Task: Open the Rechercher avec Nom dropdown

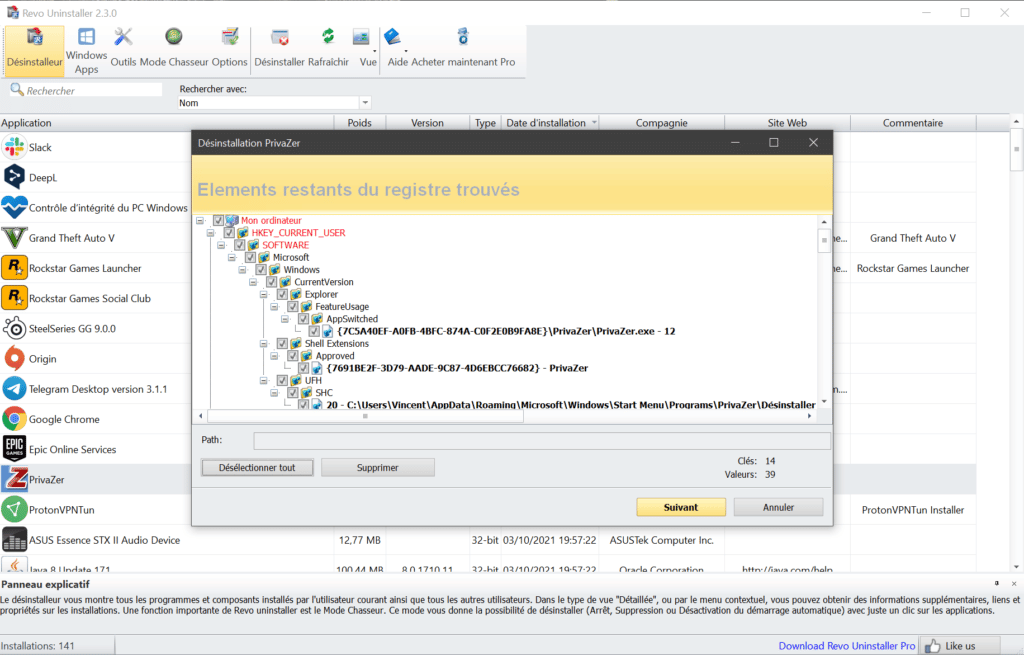Action: (x=365, y=103)
